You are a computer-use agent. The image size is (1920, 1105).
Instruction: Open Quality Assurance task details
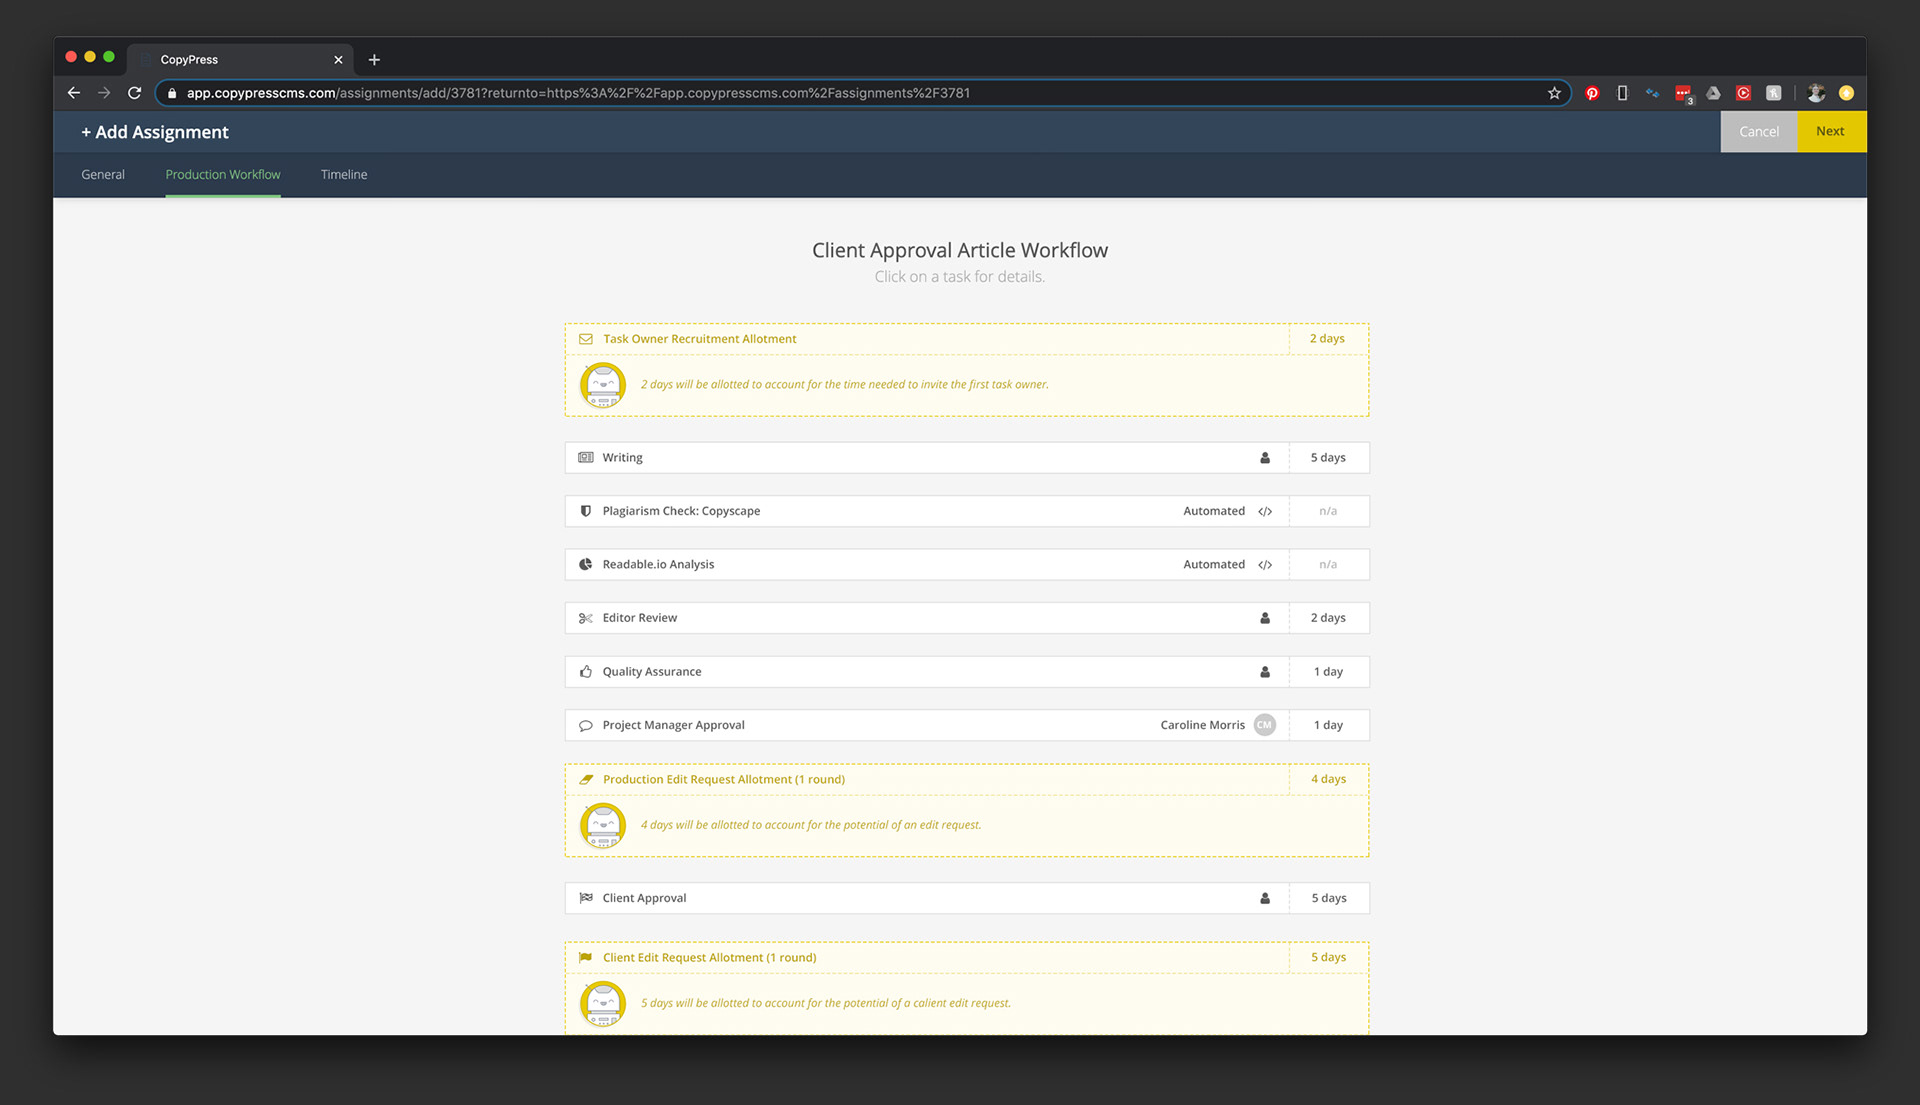pos(967,672)
